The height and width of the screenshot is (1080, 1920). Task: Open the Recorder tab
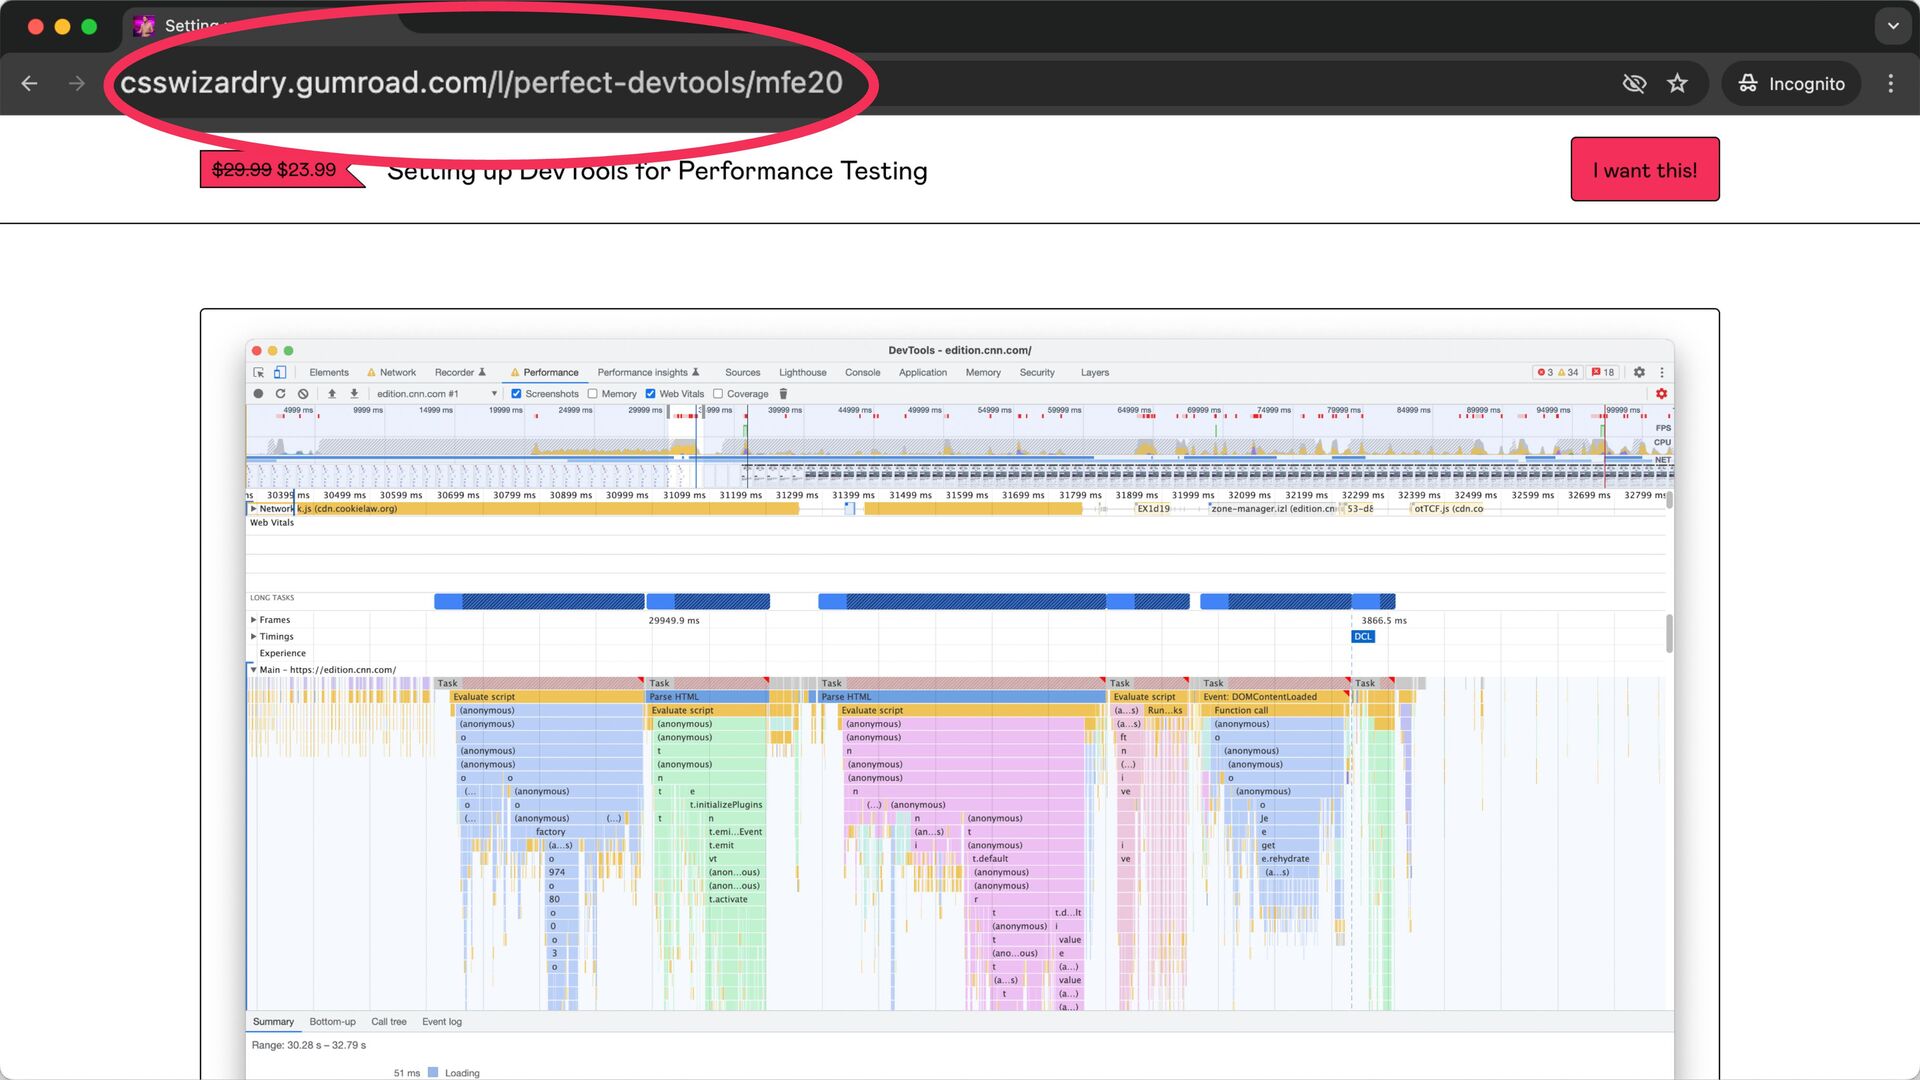(460, 372)
